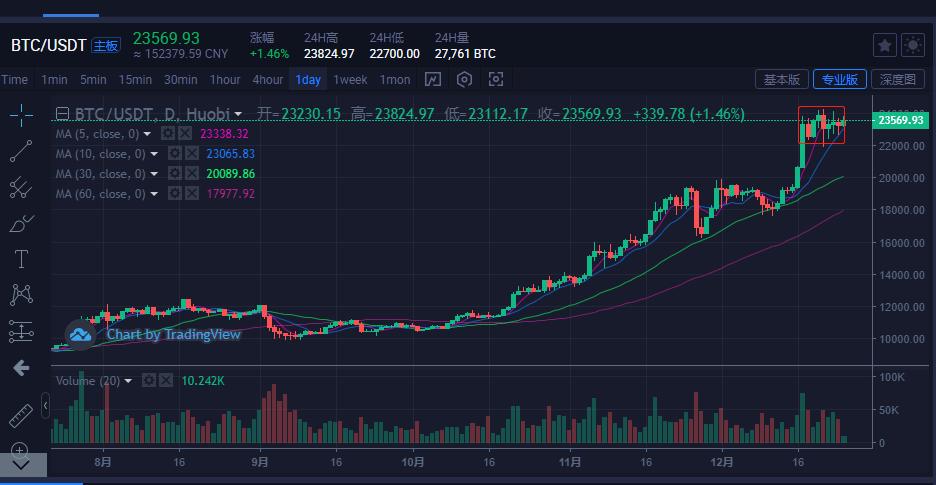Expand the BTC/USDT Huobi dropdown arrow

tap(238, 115)
